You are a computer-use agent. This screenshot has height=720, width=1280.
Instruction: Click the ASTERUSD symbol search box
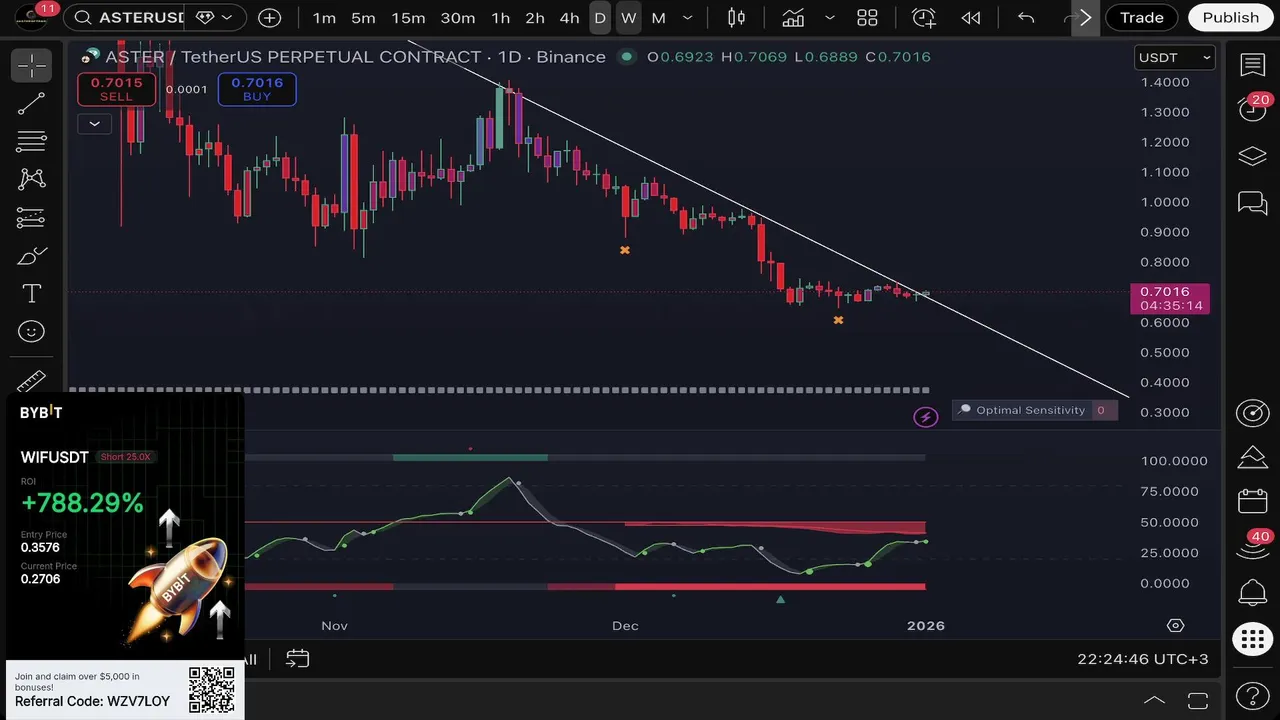(124, 17)
